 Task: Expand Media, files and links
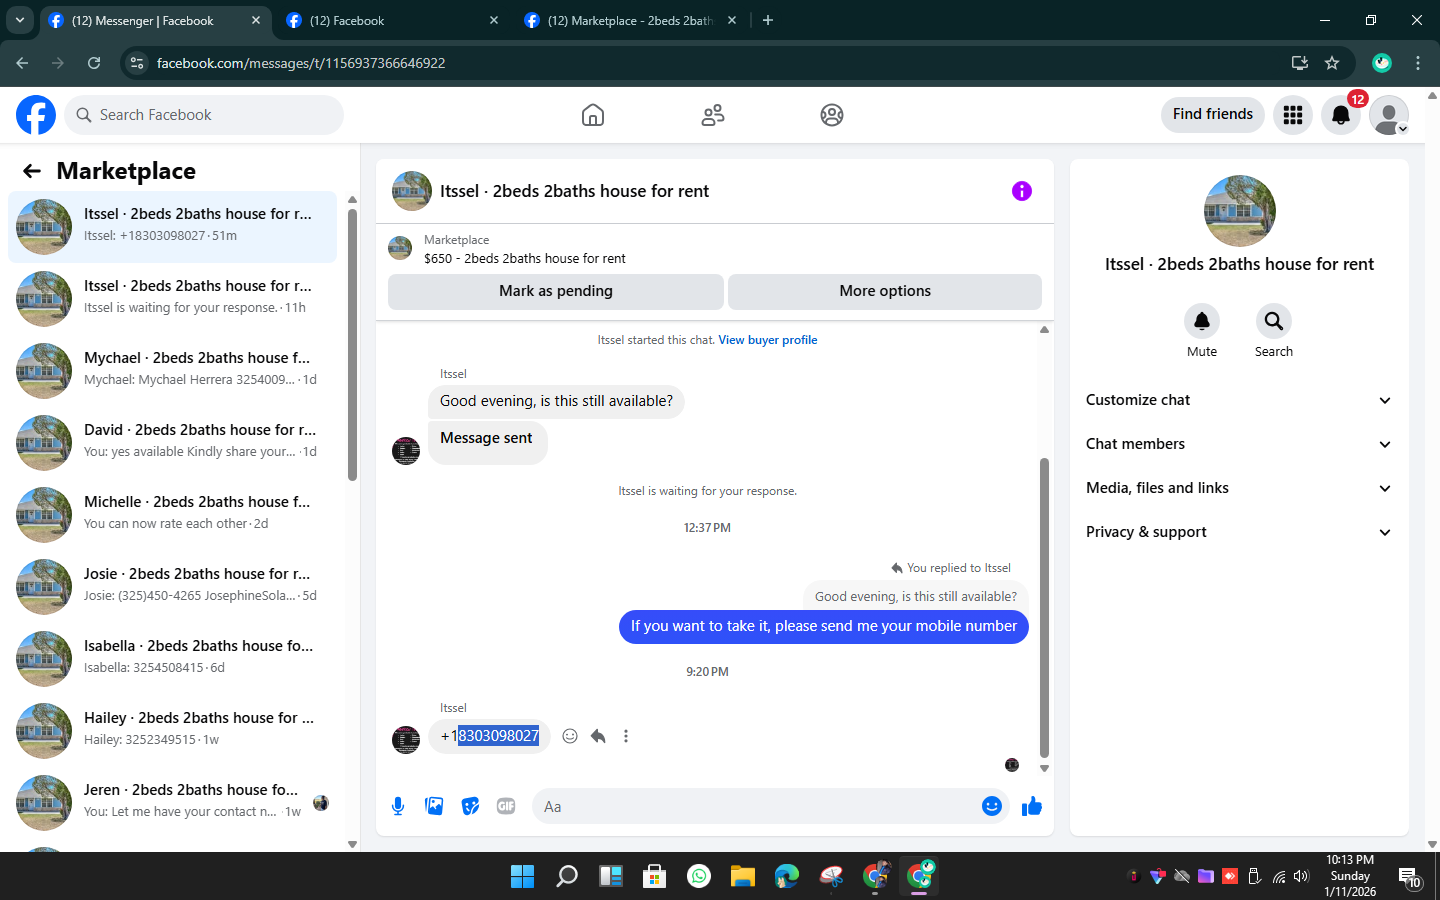pos(1239,488)
